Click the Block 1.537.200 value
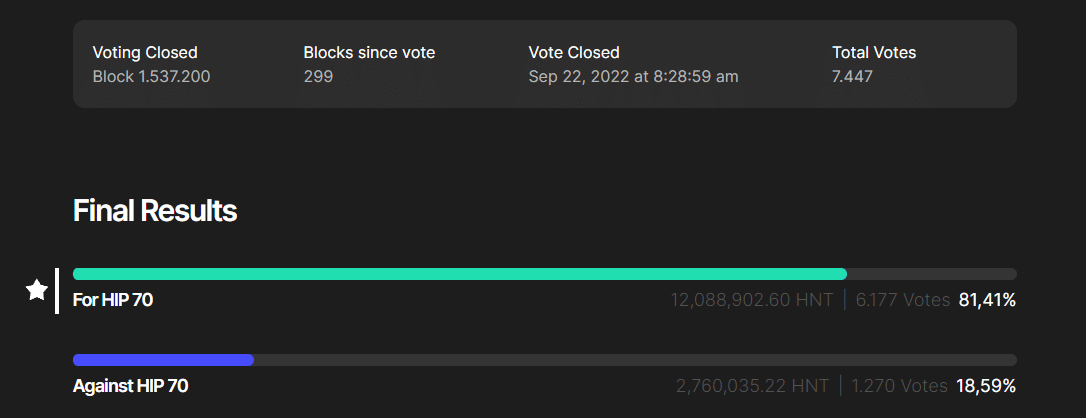1086x418 pixels. point(151,76)
